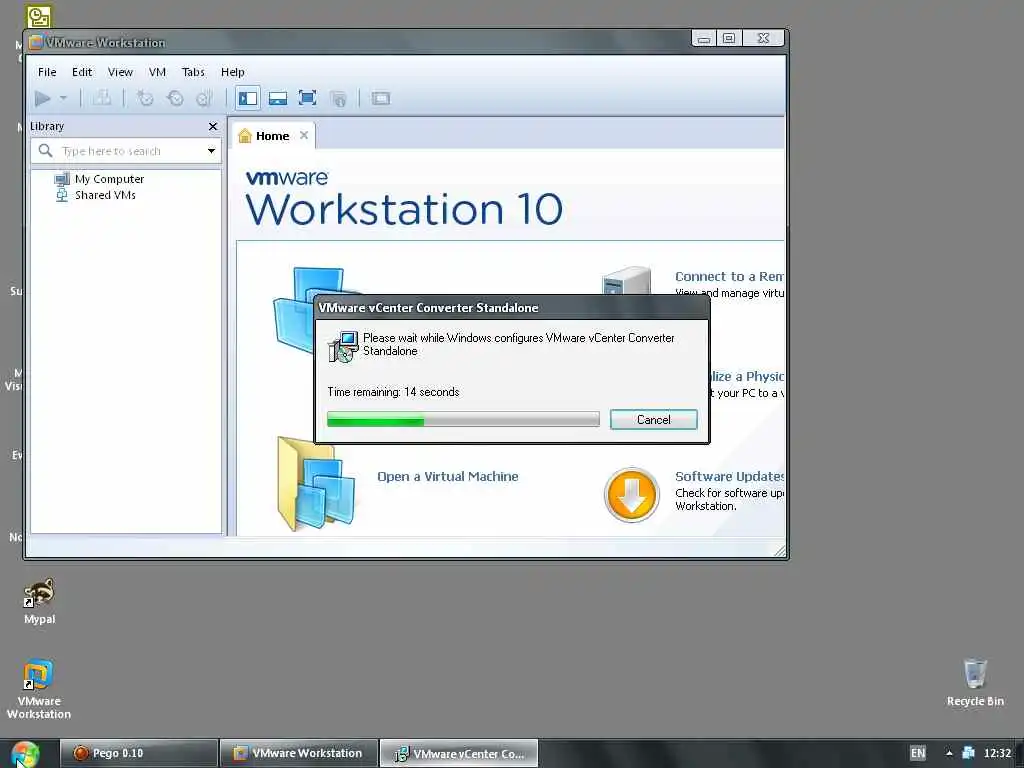Open the power options dropdown arrow beside play
Image resolution: width=1024 pixels, height=768 pixels.
(63, 99)
